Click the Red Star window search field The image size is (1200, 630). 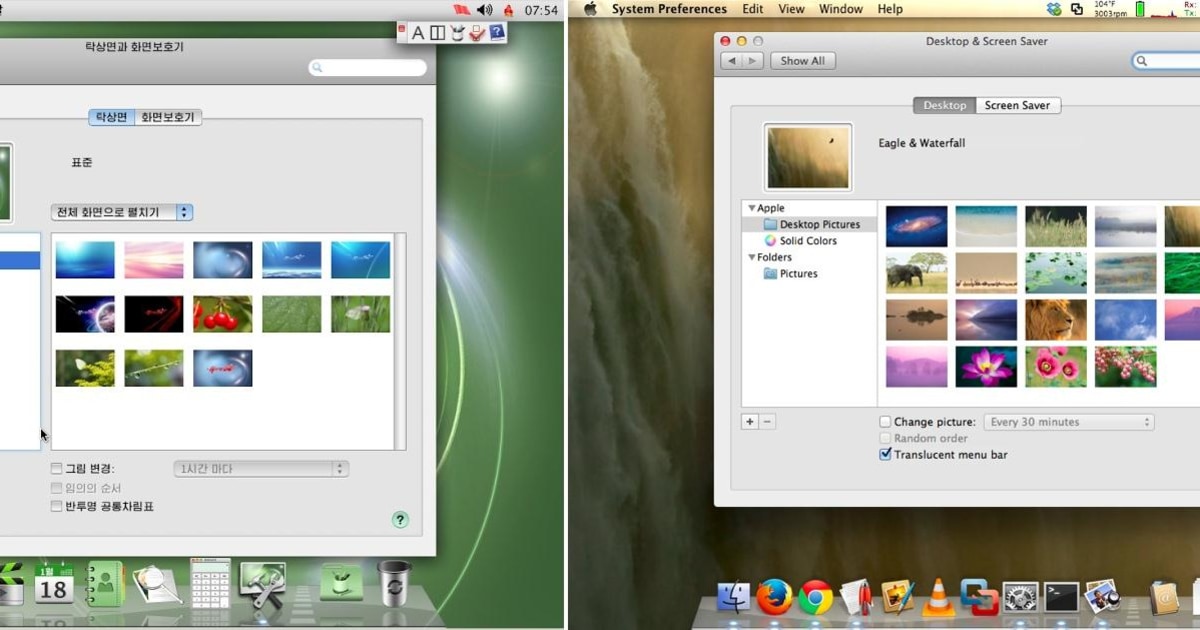368,68
